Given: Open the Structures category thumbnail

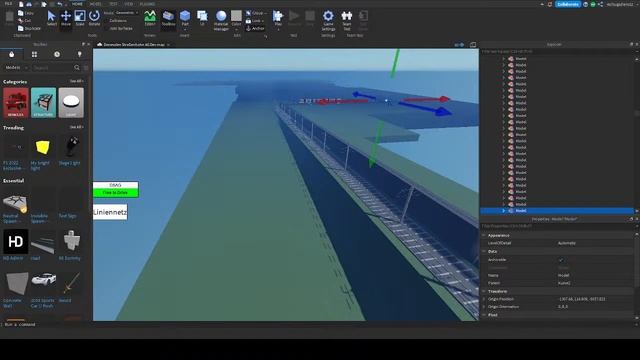Looking at the screenshot, I should tap(44, 103).
